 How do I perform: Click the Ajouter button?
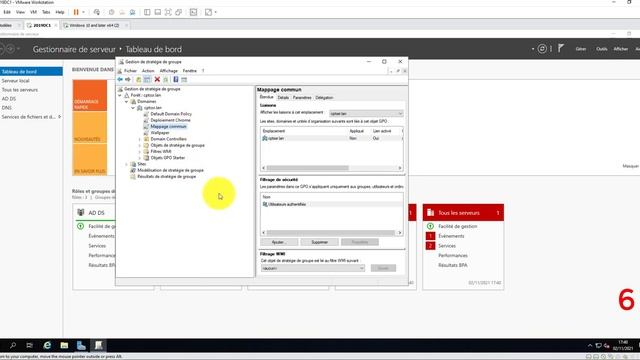click(x=279, y=242)
